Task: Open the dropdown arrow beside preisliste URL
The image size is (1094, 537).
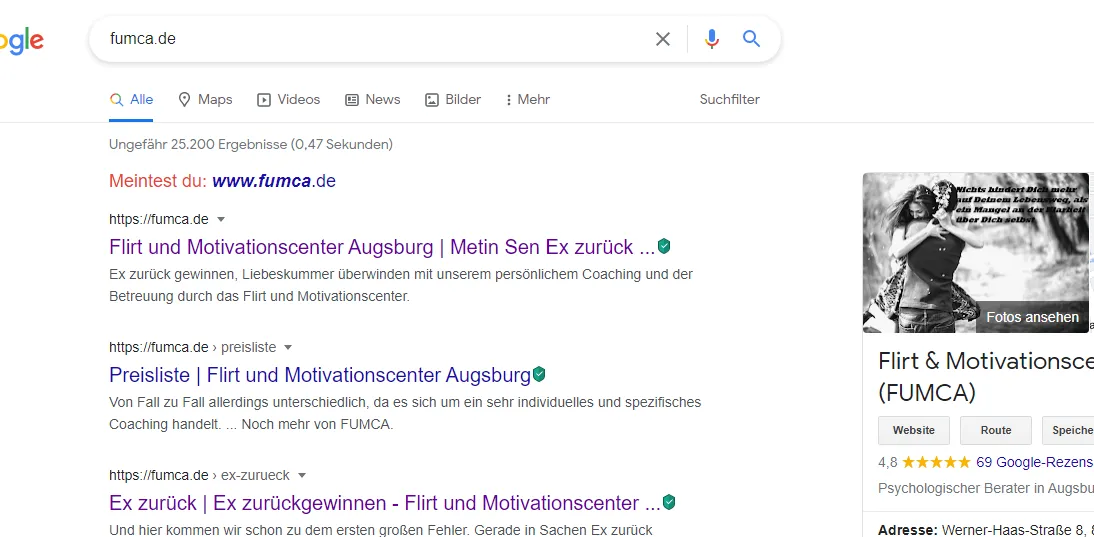Action: tap(288, 347)
